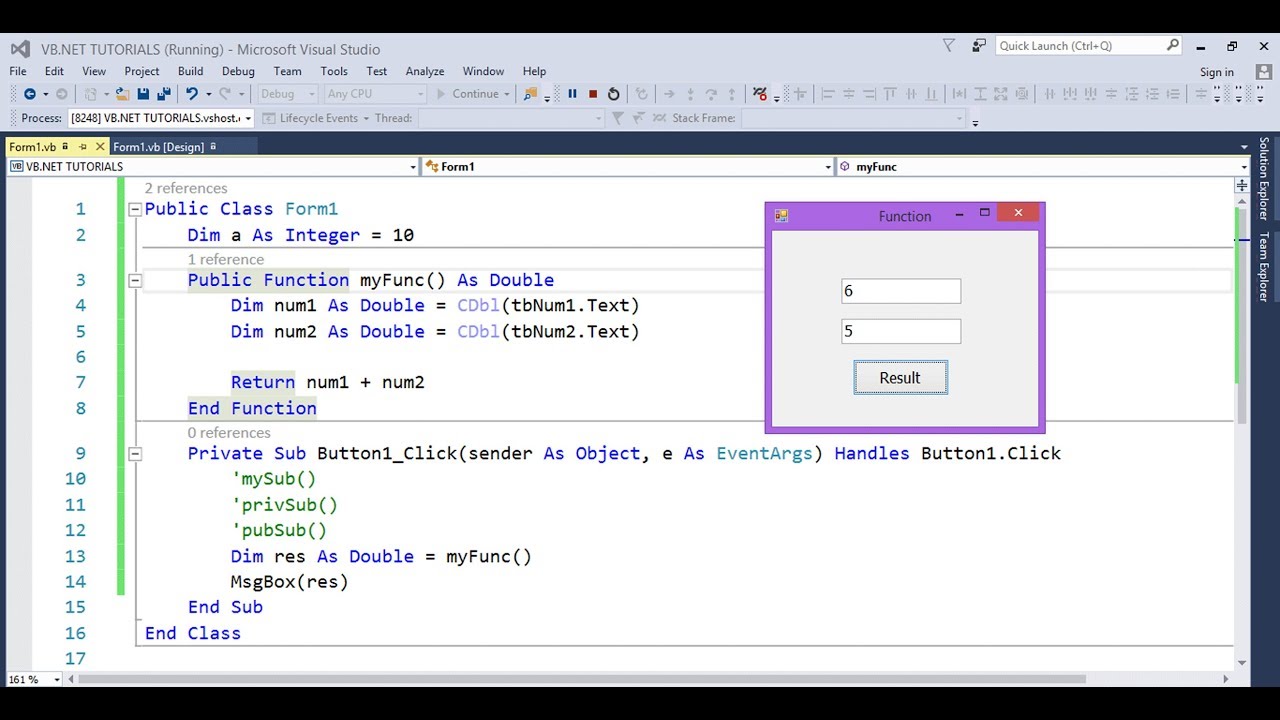Open the Team Explorer side tab

click(x=1264, y=267)
